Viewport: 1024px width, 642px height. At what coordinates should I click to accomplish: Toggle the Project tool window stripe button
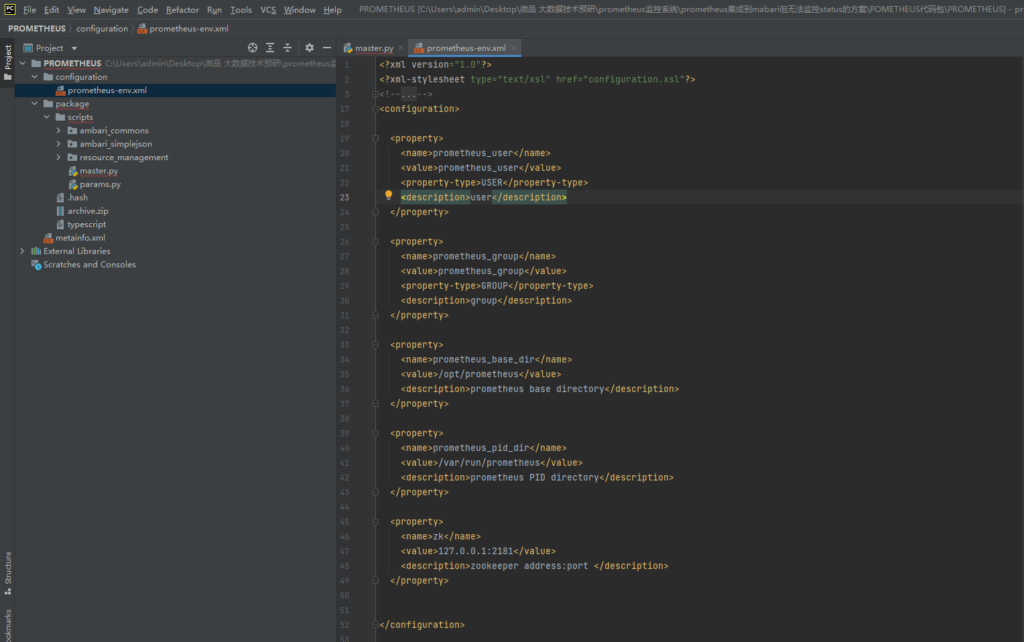pos(8,62)
